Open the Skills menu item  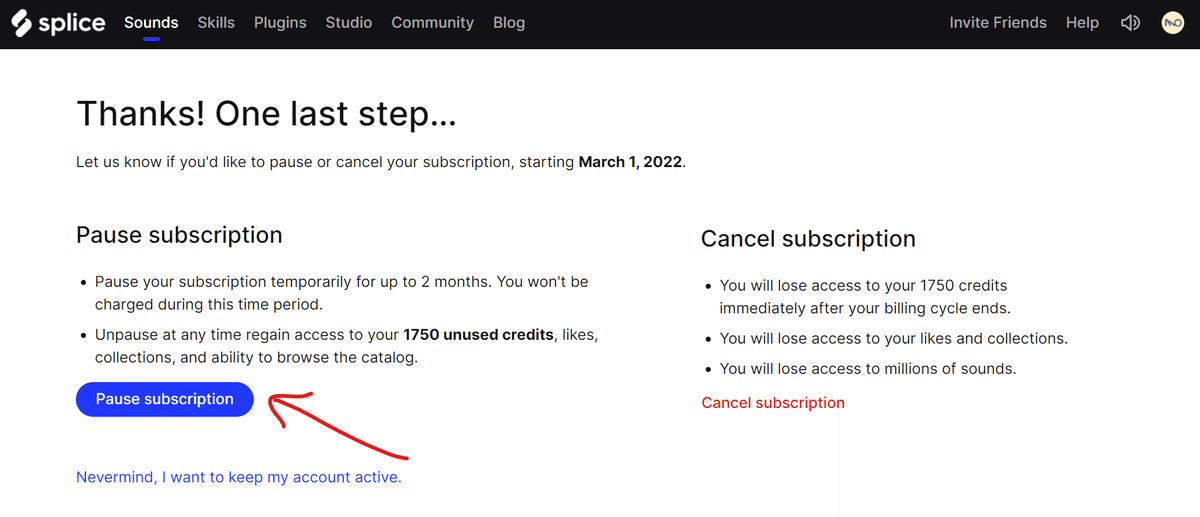coord(216,23)
